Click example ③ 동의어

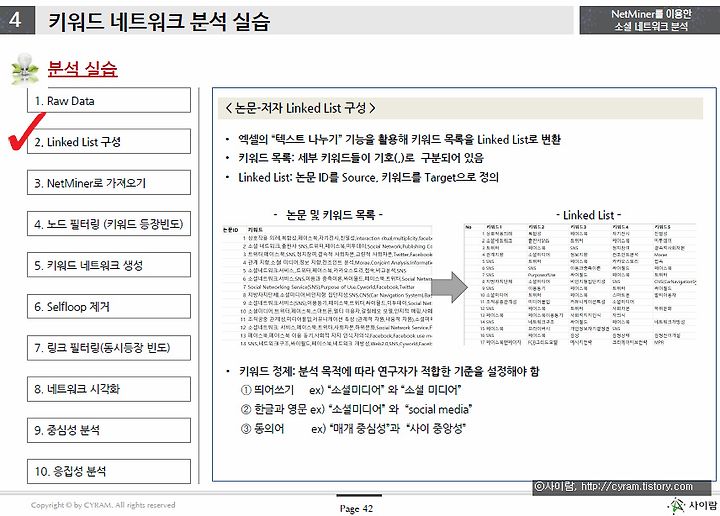353,429
